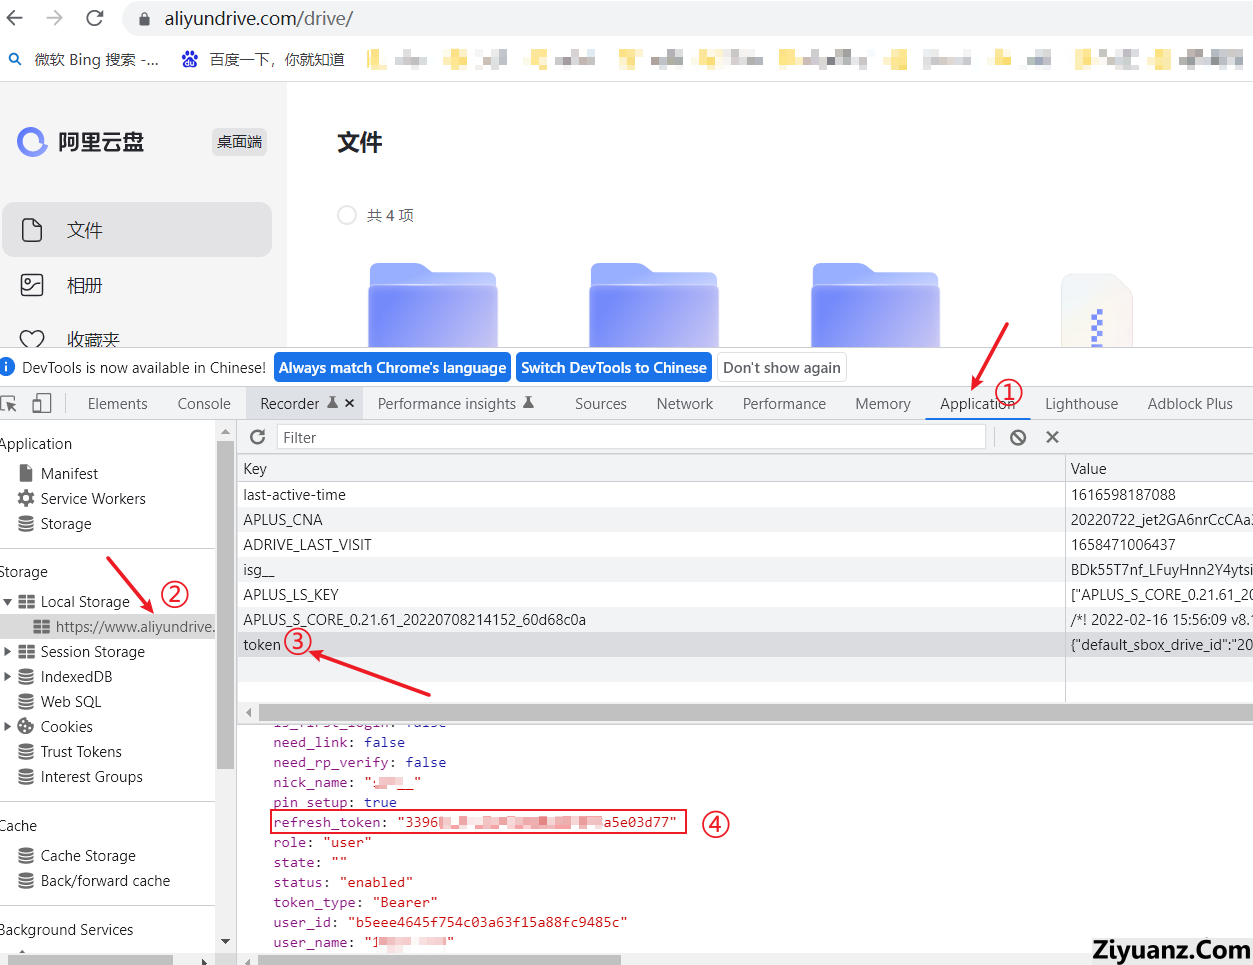Viewport: 1253px width, 965px height.
Task: Expand the Session Storage tree node
Action: coord(8,652)
